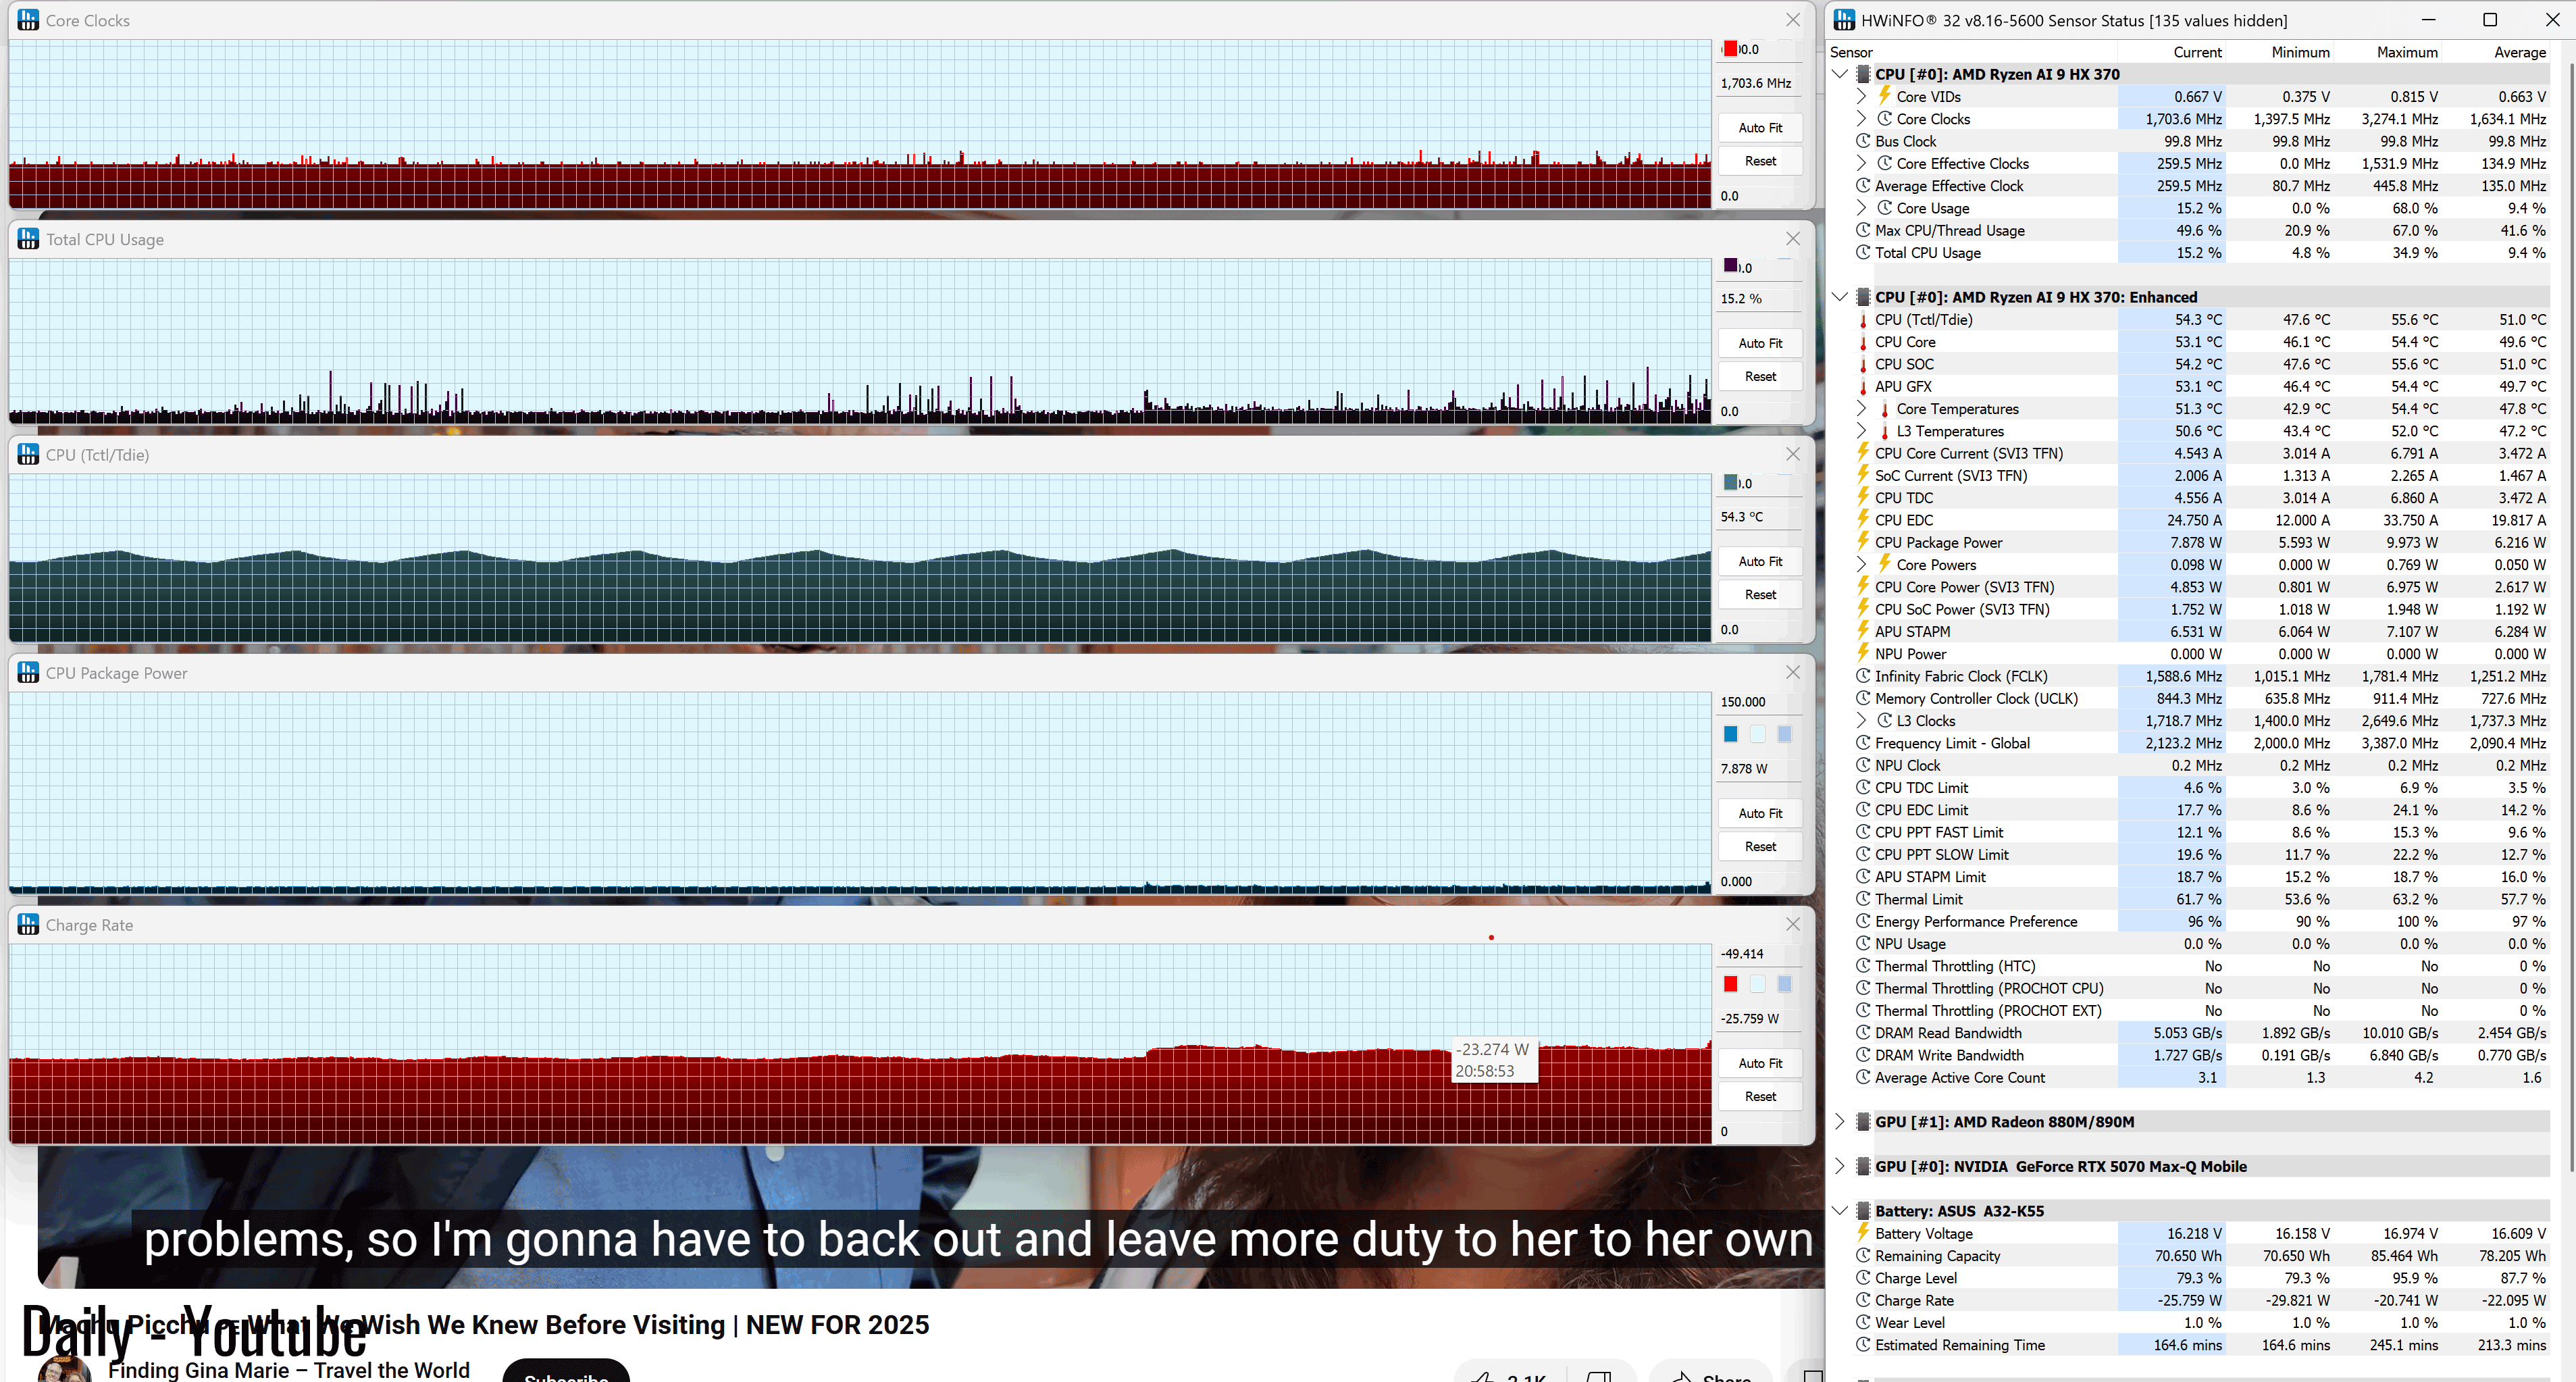The width and height of the screenshot is (2576, 1382).
Task: Click the CPU (Tctl/Tdie) graph window icon
Action: click(x=28, y=454)
